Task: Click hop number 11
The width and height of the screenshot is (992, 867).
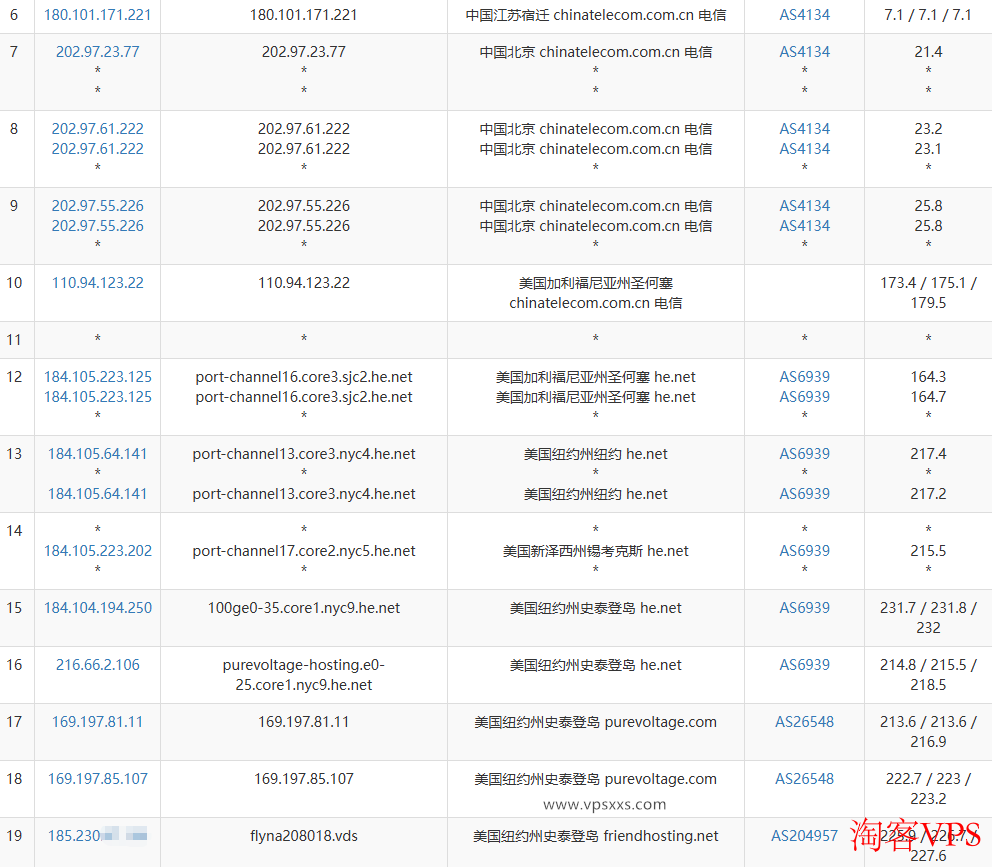Action: [x=14, y=340]
